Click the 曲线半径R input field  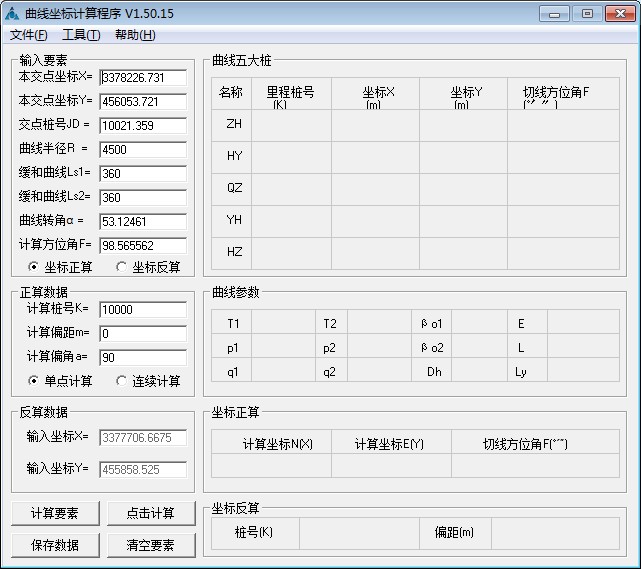pyautogui.click(x=143, y=150)
